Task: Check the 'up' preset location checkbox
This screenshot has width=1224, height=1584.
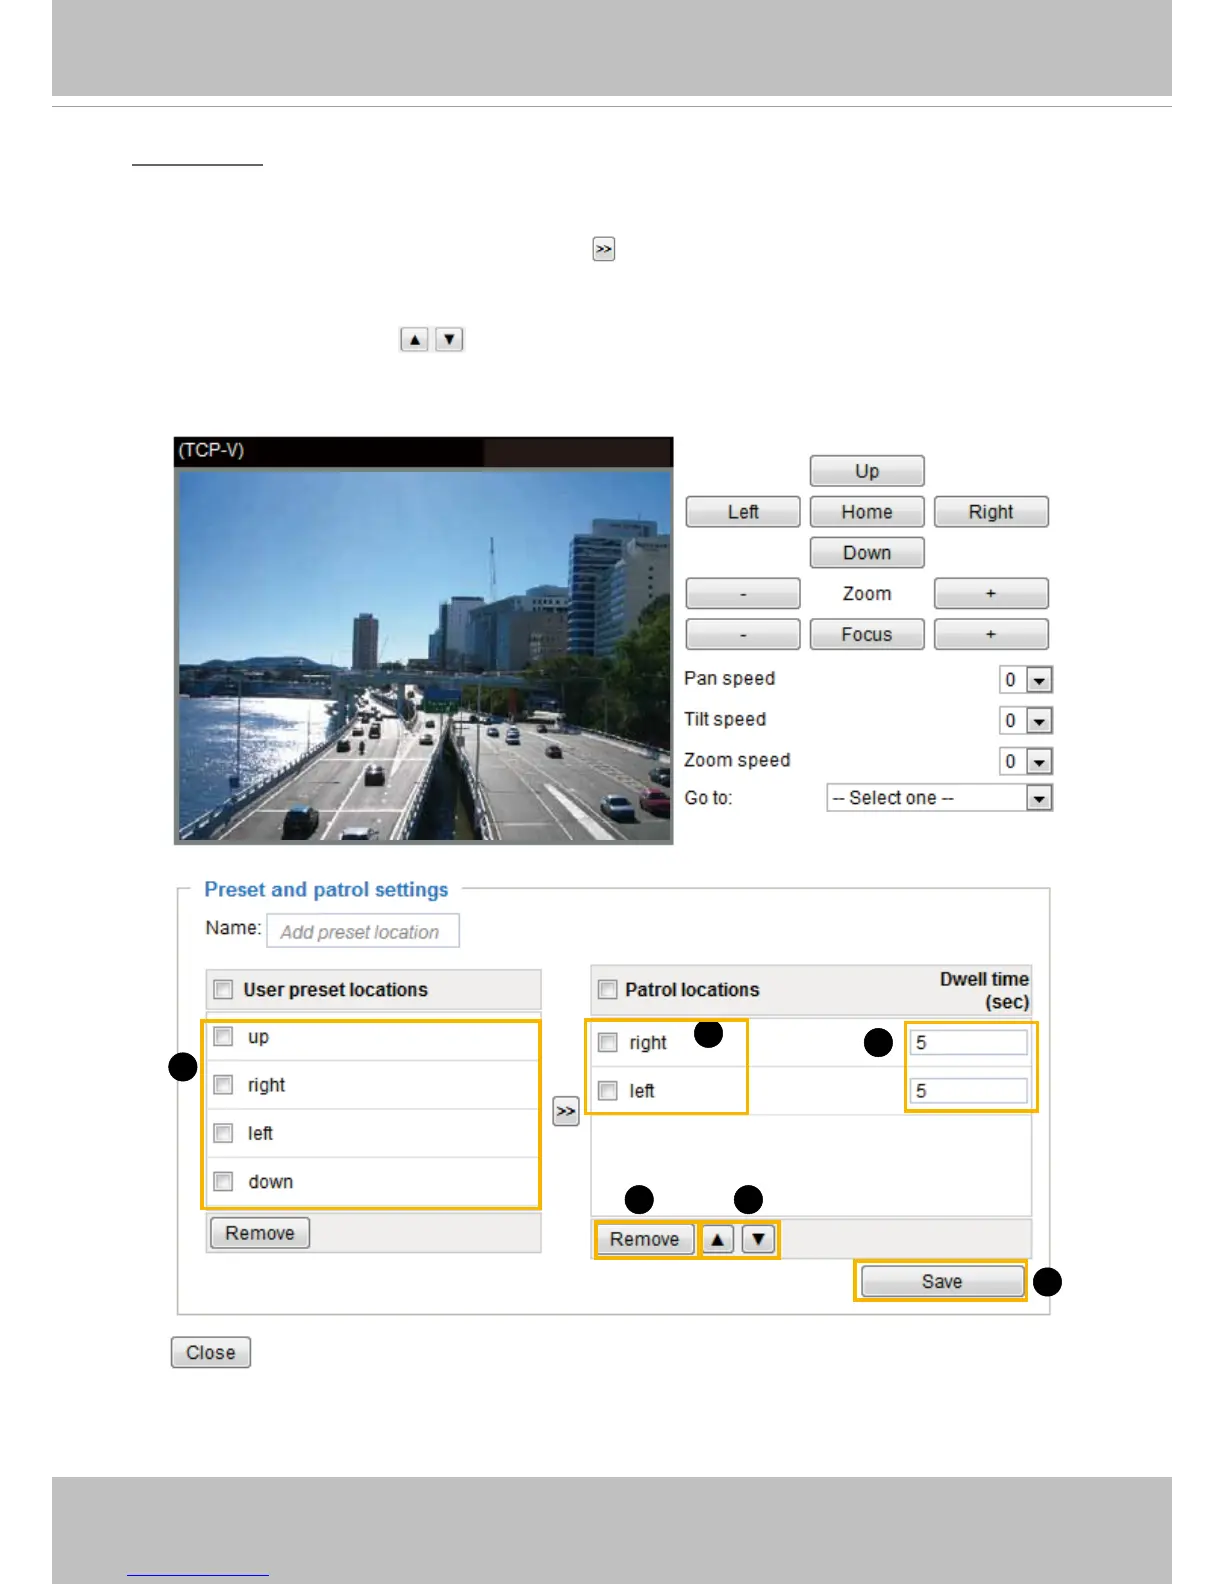Action: [223, 1037]
